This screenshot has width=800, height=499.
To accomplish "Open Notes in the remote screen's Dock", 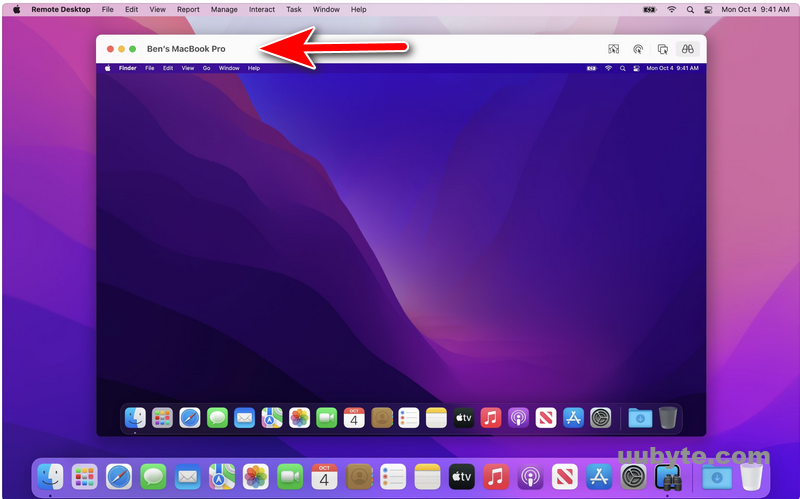I will (x=436, y=418).
